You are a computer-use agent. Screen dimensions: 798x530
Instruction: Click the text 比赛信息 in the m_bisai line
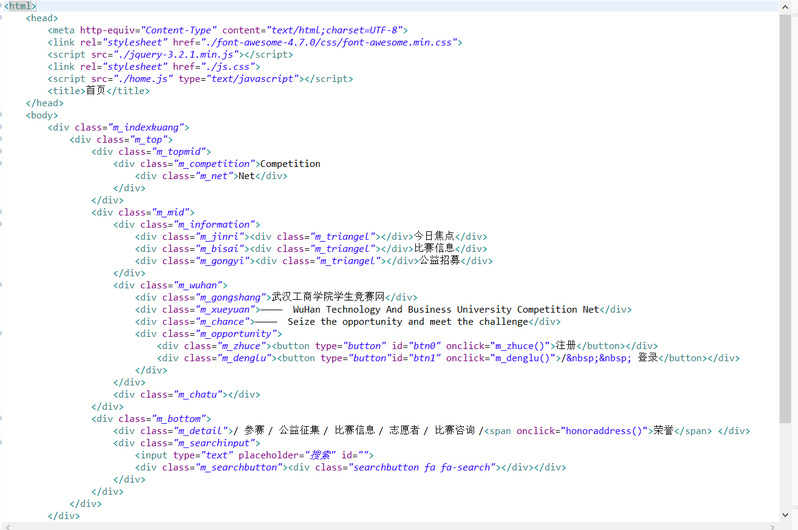434,248
